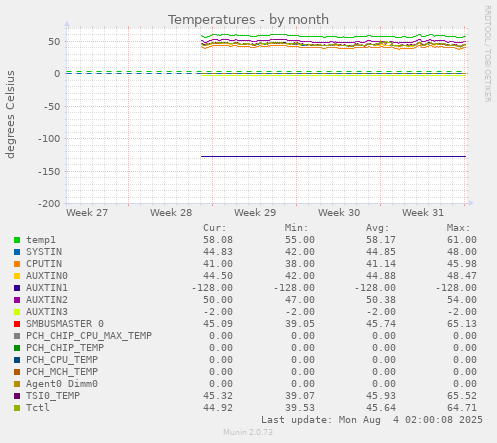Click the CPUTIN orange legend swatch
Viewport: 497px width, 443px height.
[17, 264]
